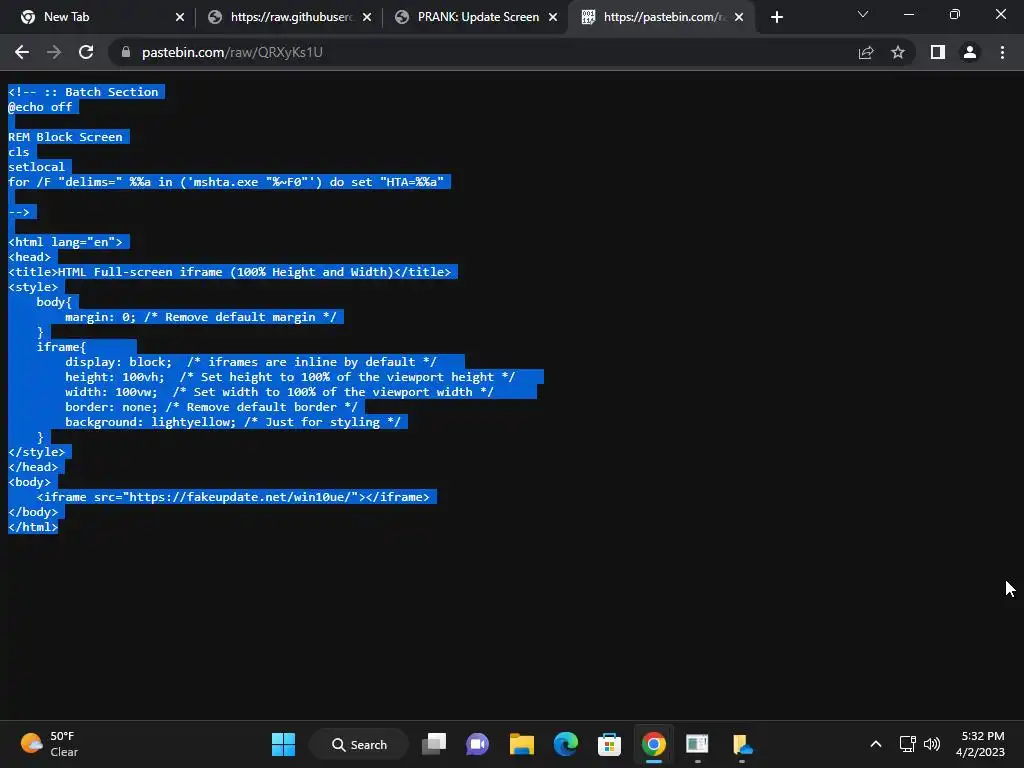Open Chrome's three-dot menu

click(x=1002, y=52)
